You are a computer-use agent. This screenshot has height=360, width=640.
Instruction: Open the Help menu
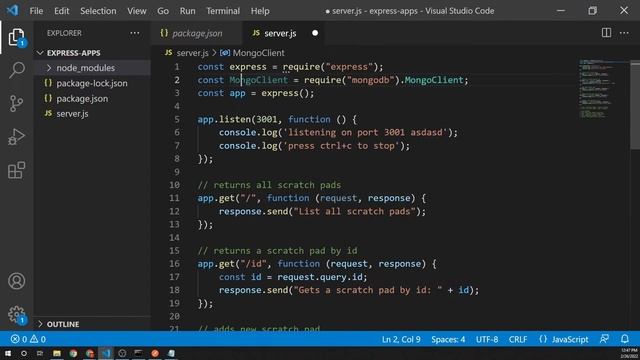coord(260,11)
